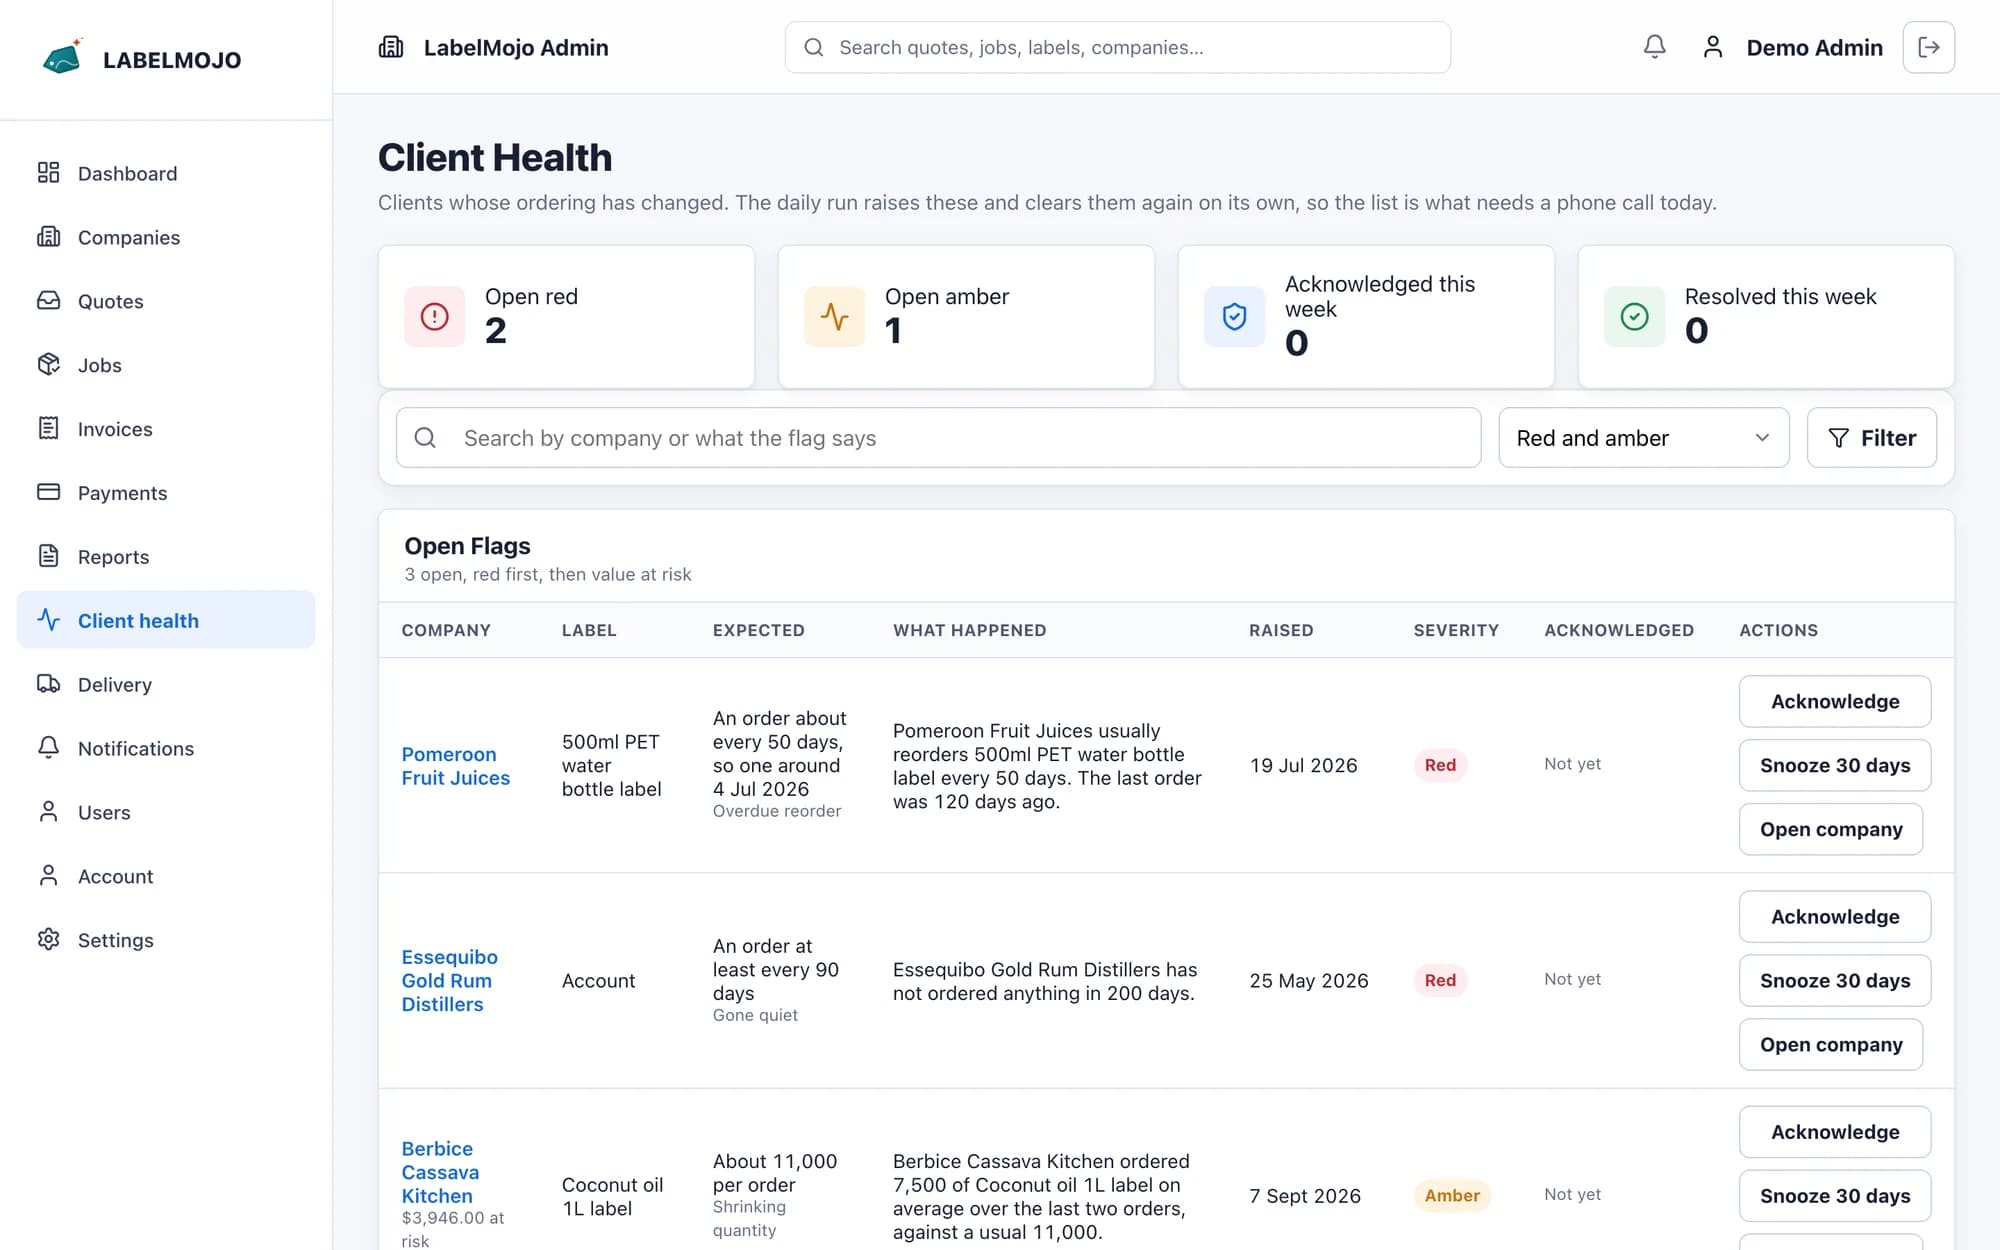Click the Payments card icon in sidebar
This screenshot has width=2000, height=1250.
[x=48, y=493]
